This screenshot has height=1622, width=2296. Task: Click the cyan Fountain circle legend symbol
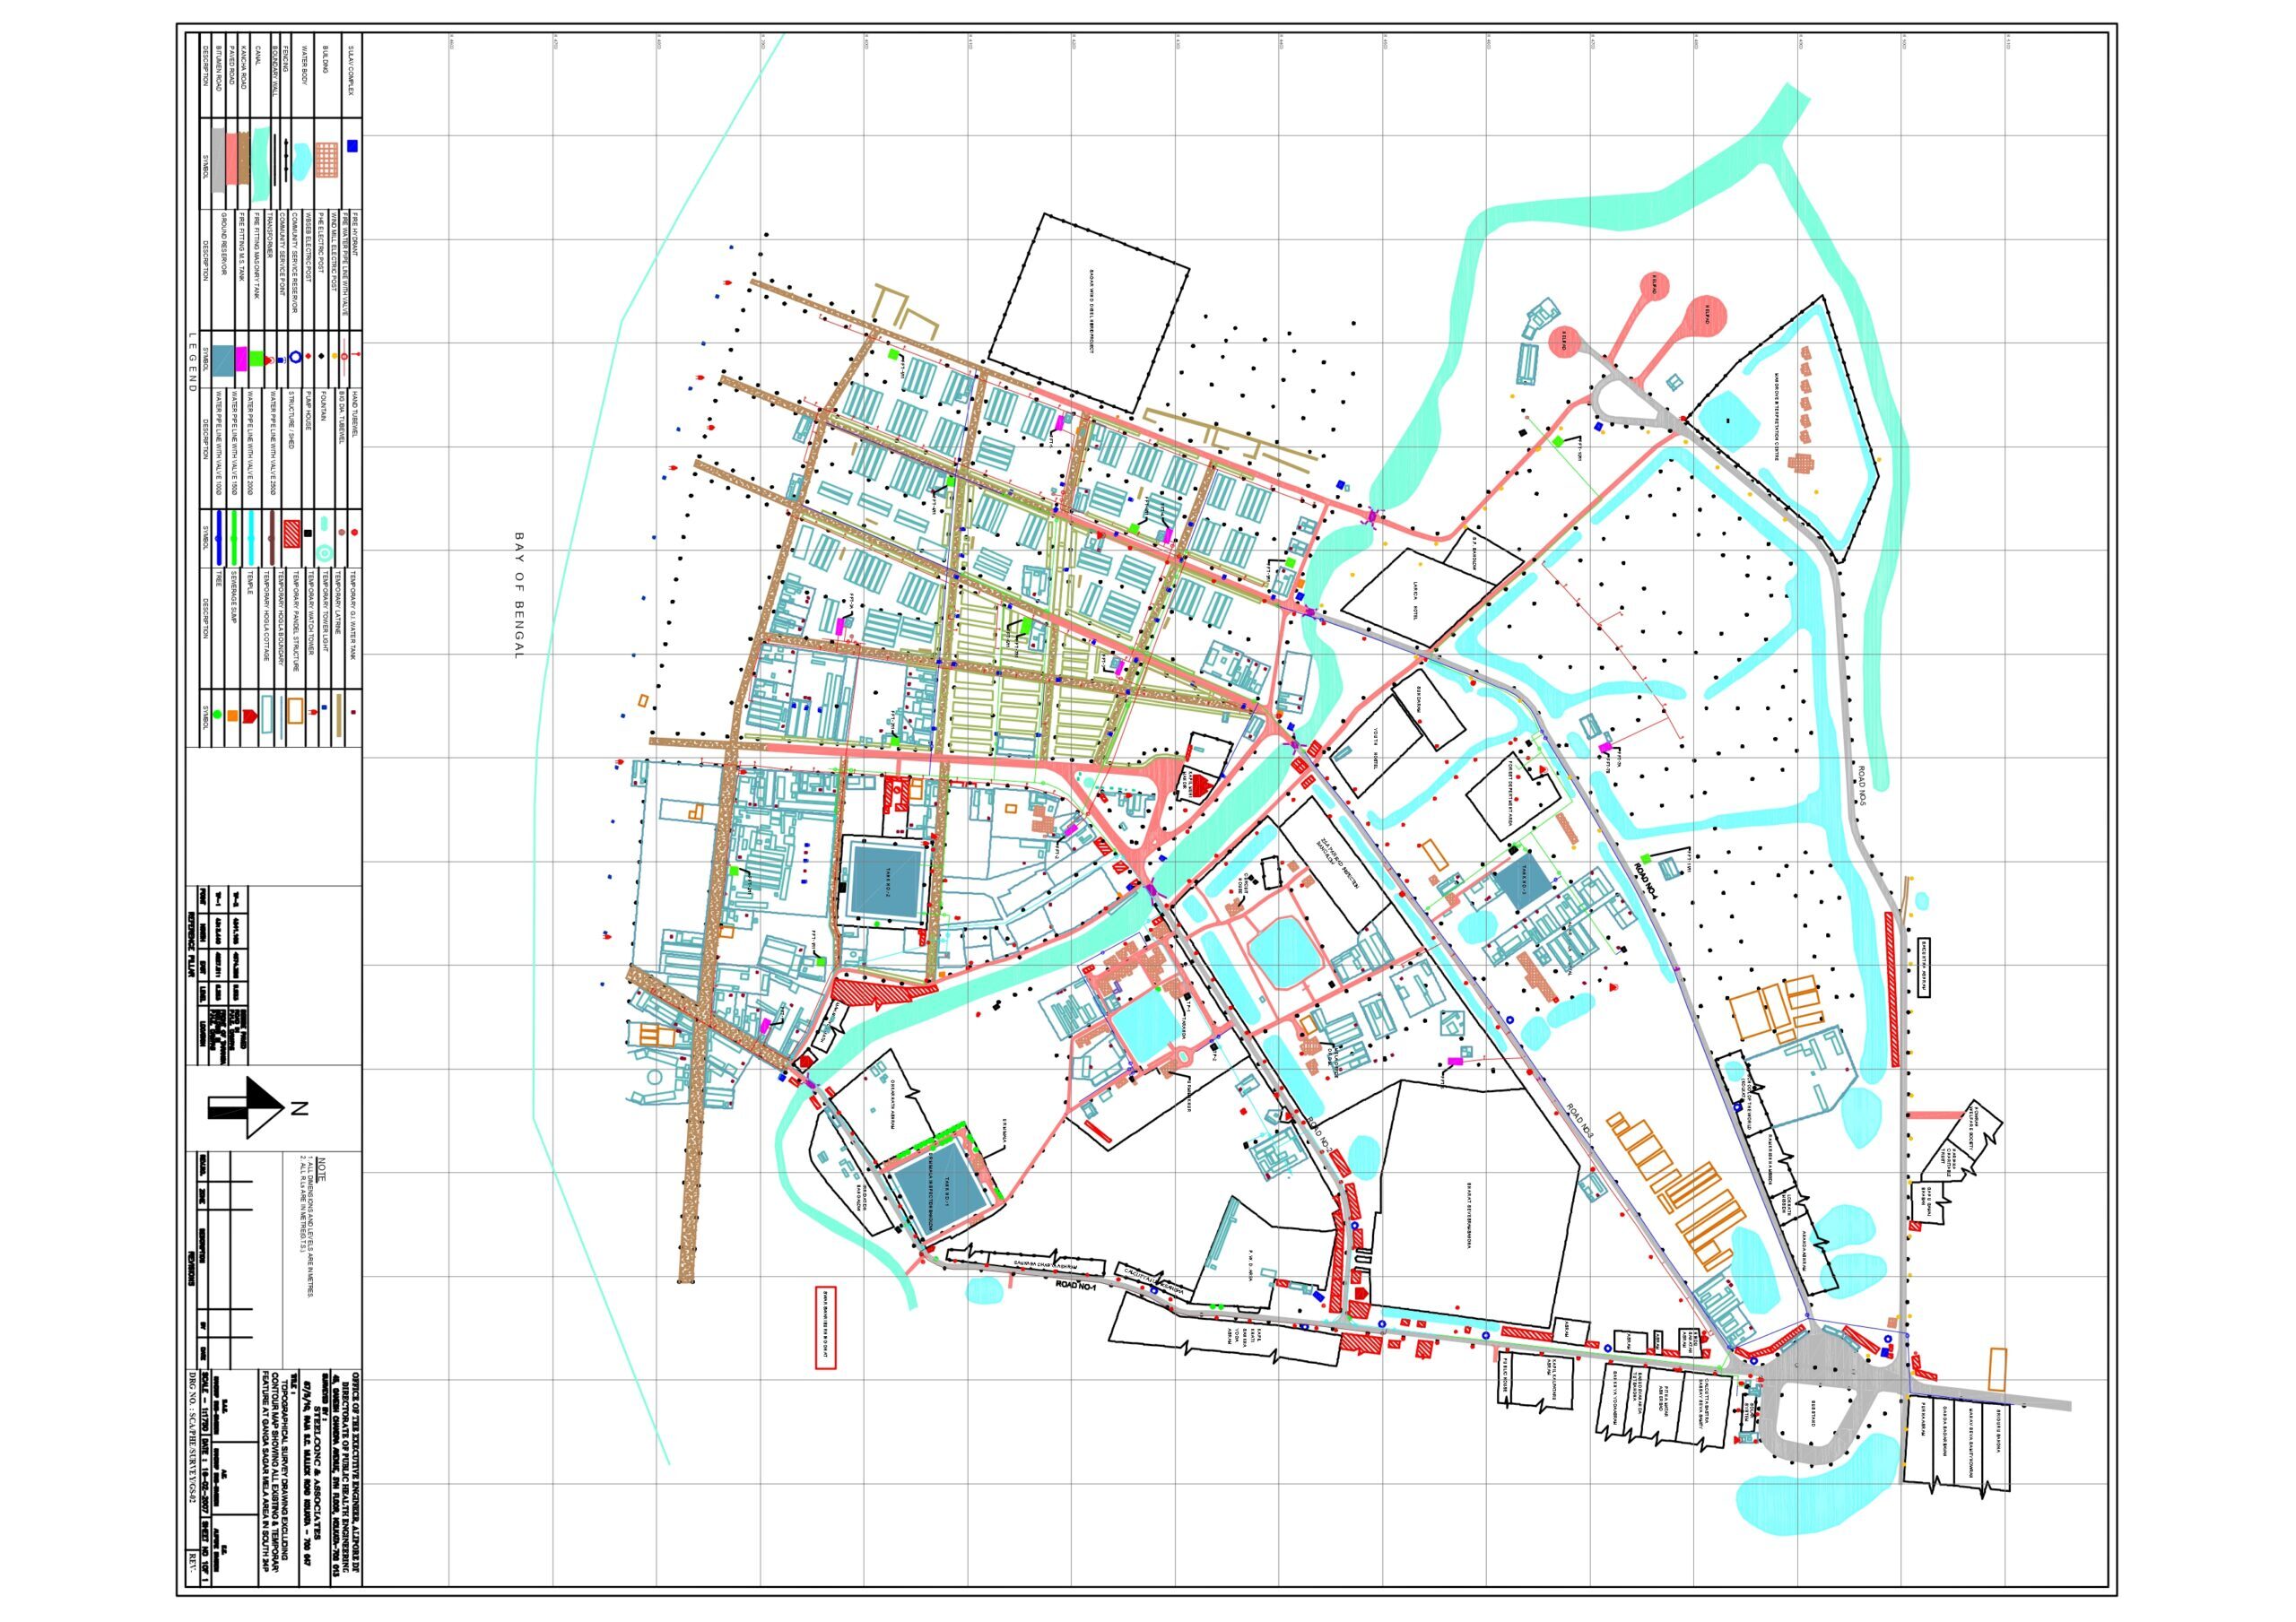[x=325, y=553]
